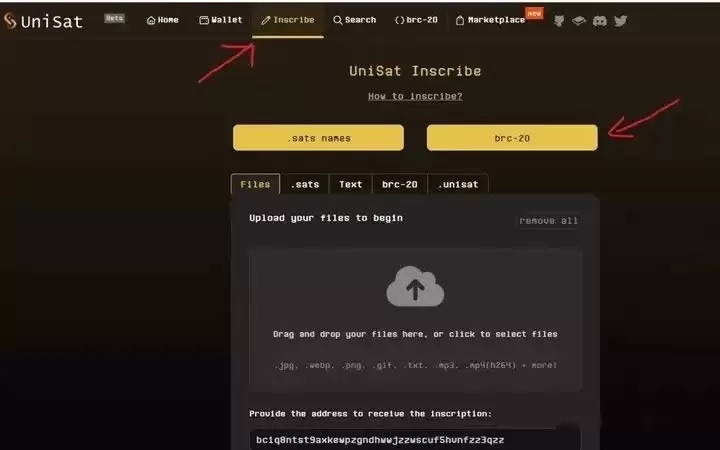Image resolution: width=720 pixels, height=450 pixels.
Task: Open the Twitter bird icon
Action: pos(620,21)
